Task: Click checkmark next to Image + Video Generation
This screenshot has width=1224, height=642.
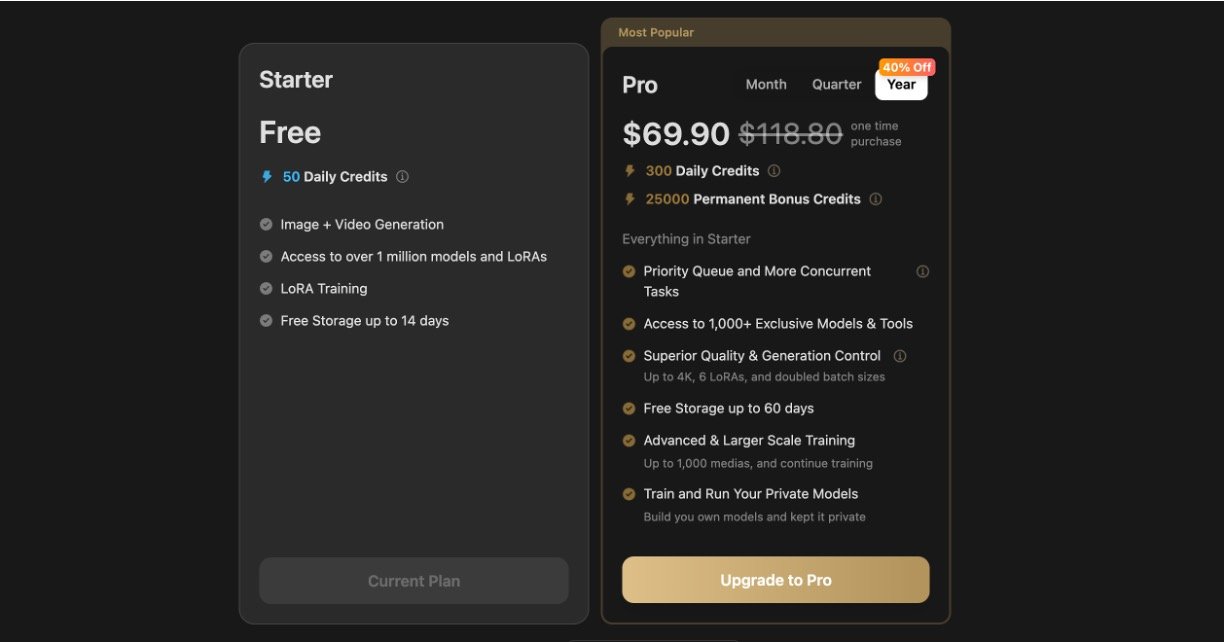Action: coord(266,225)
